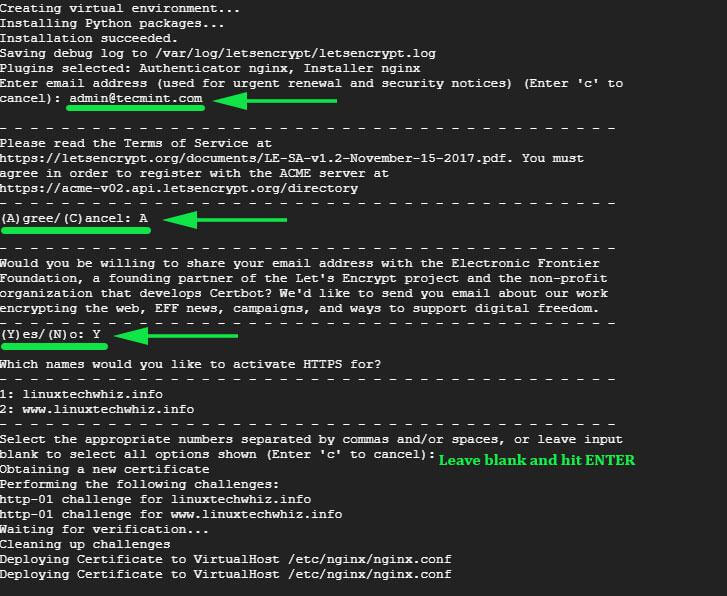The height and width of the screenshot is (596, 727).
Task: Click the green arrow beside Agree/Cancel prompt
Action: tap(225, 220)
